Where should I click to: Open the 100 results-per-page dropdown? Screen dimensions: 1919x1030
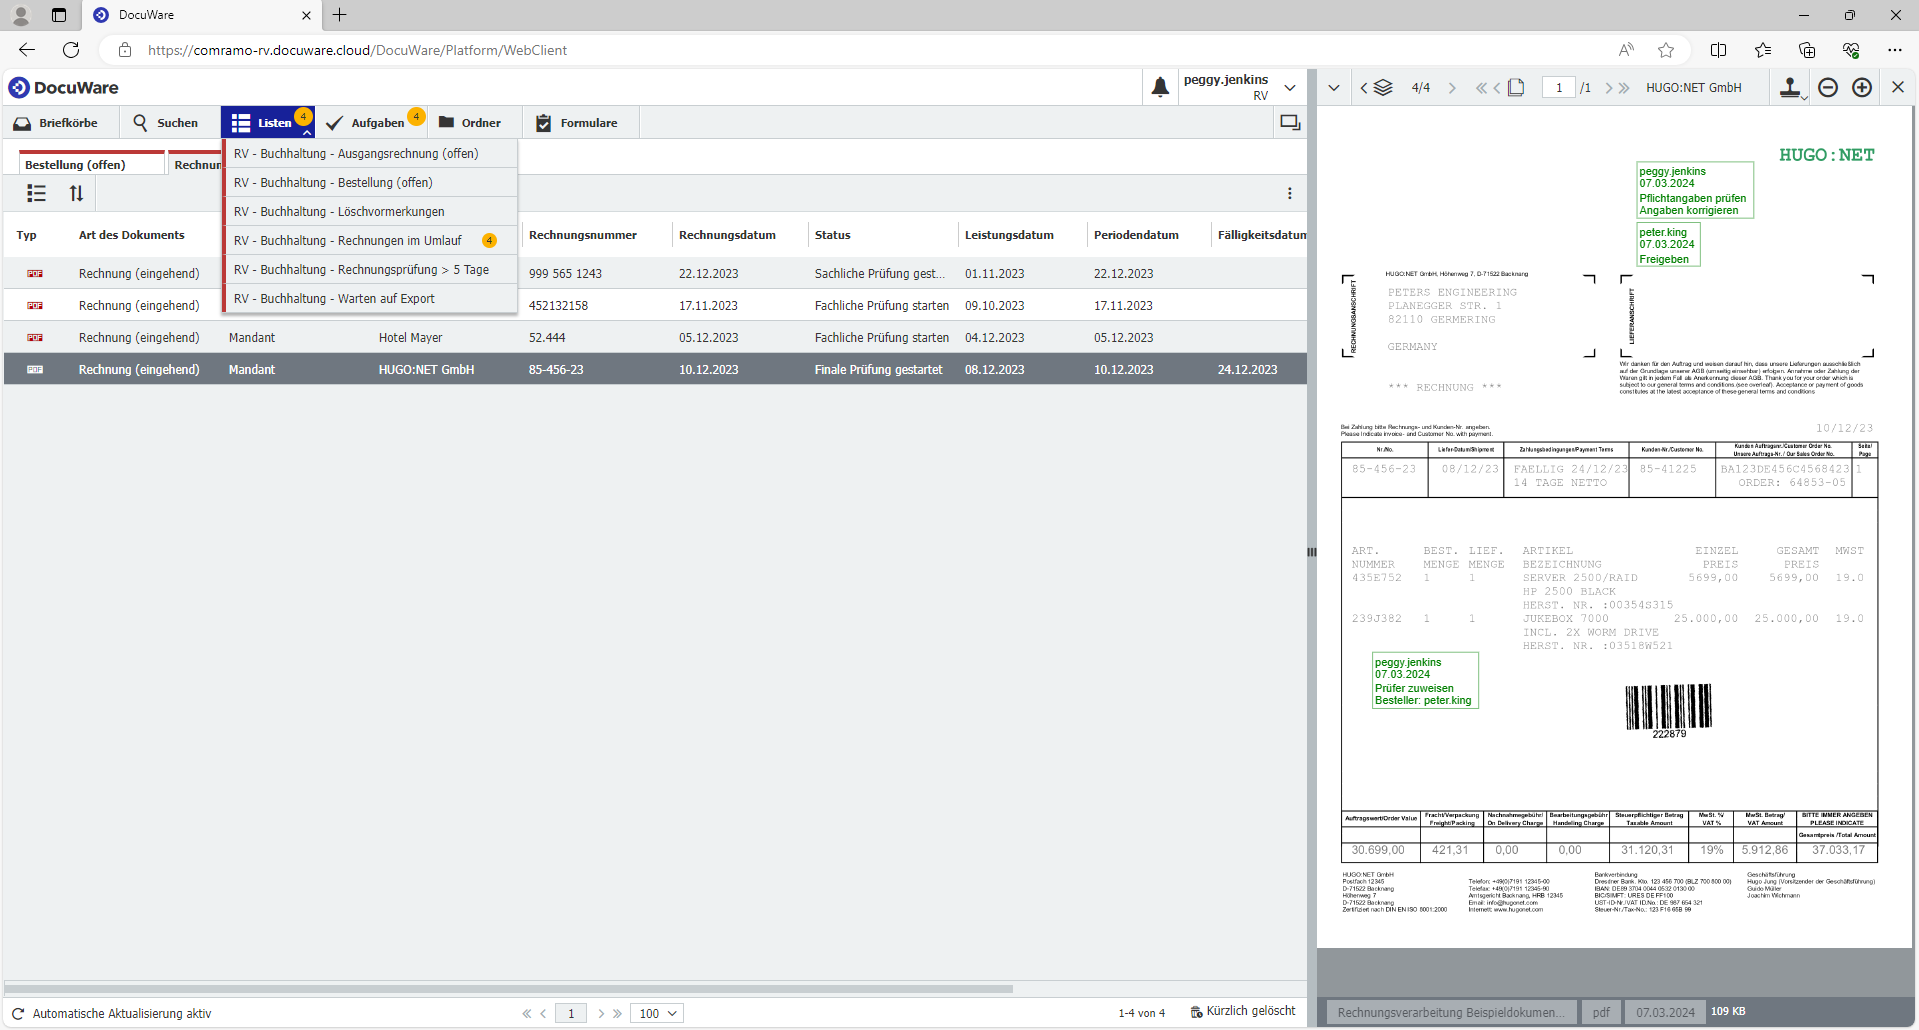tap(657, 1013)
